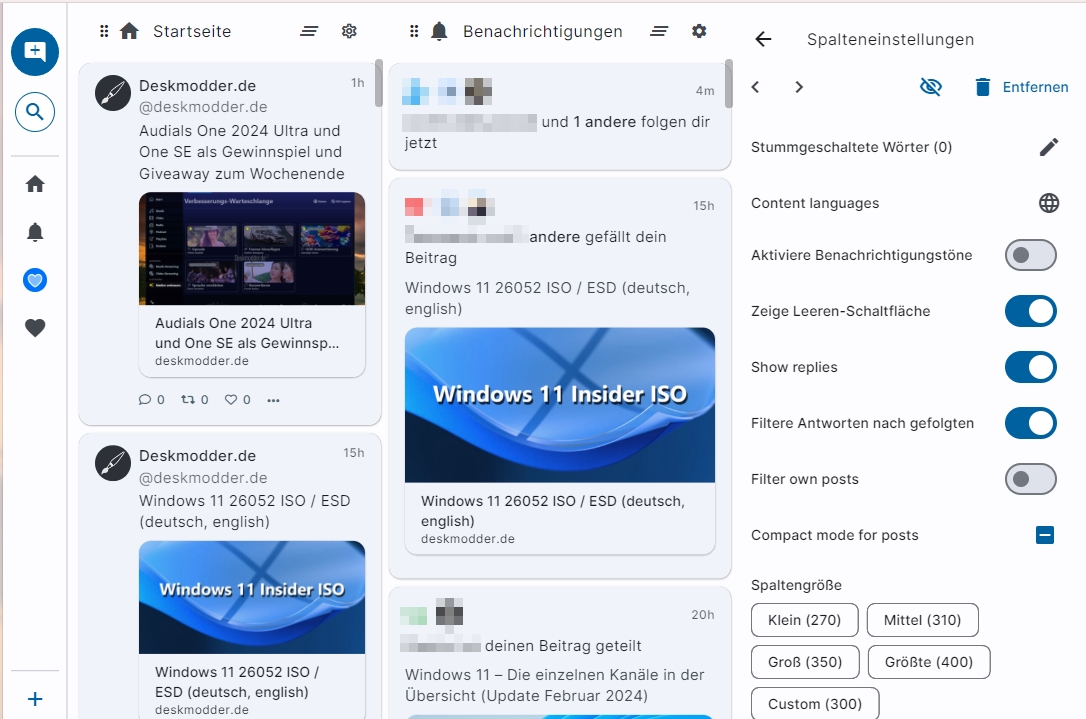This screenshot has width=1086, height=719.
Task: Click the 'deinen Beitrag geteilt' notification text
Action: 563,646
